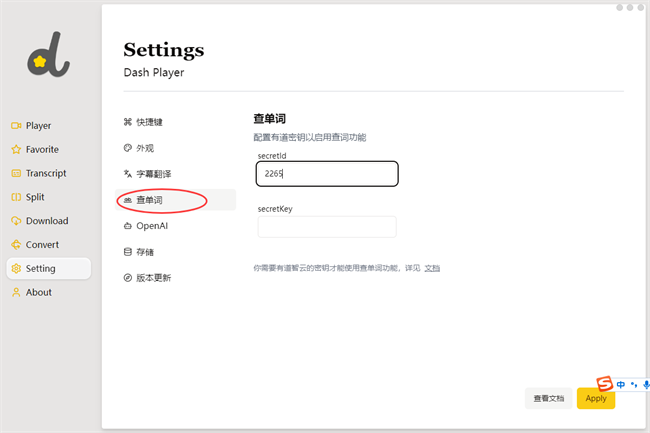This screenshot has width=650, height=433.
Task: Select 查单词 word lookup settings
Action: pos(175,200)
